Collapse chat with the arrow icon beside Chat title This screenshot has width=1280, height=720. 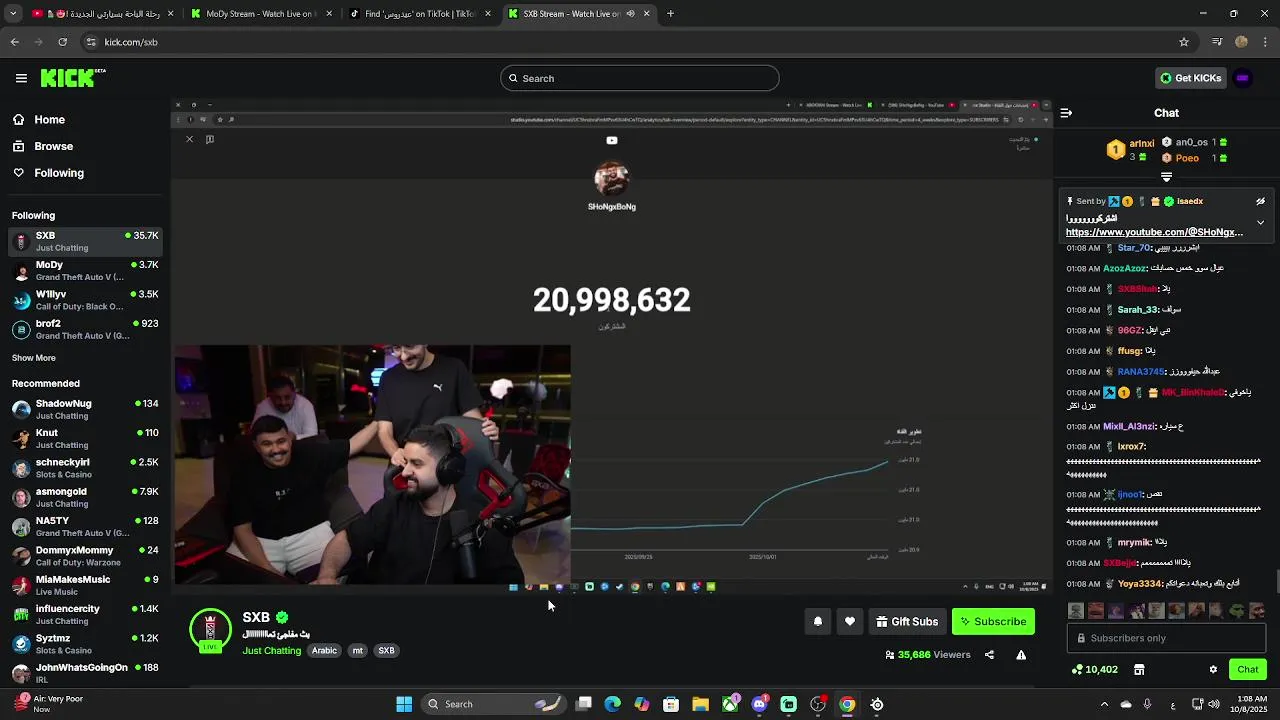[x=1066, y=113]
